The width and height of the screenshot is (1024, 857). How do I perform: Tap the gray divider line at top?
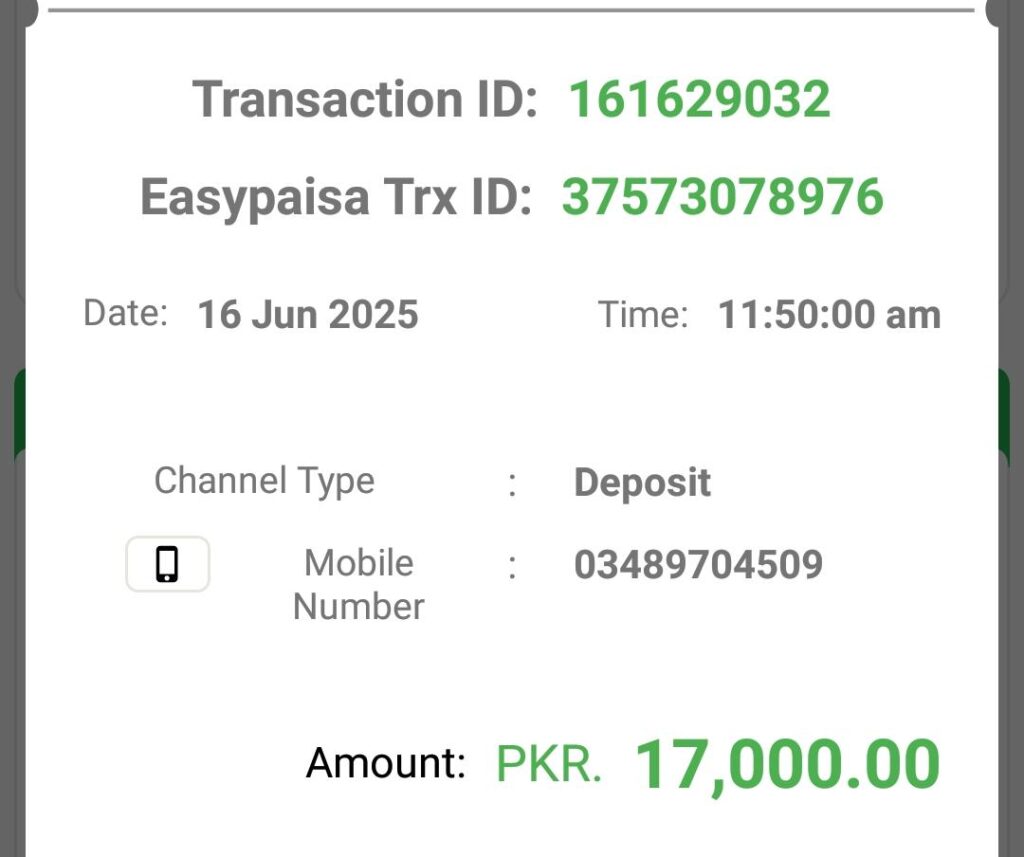511,10
